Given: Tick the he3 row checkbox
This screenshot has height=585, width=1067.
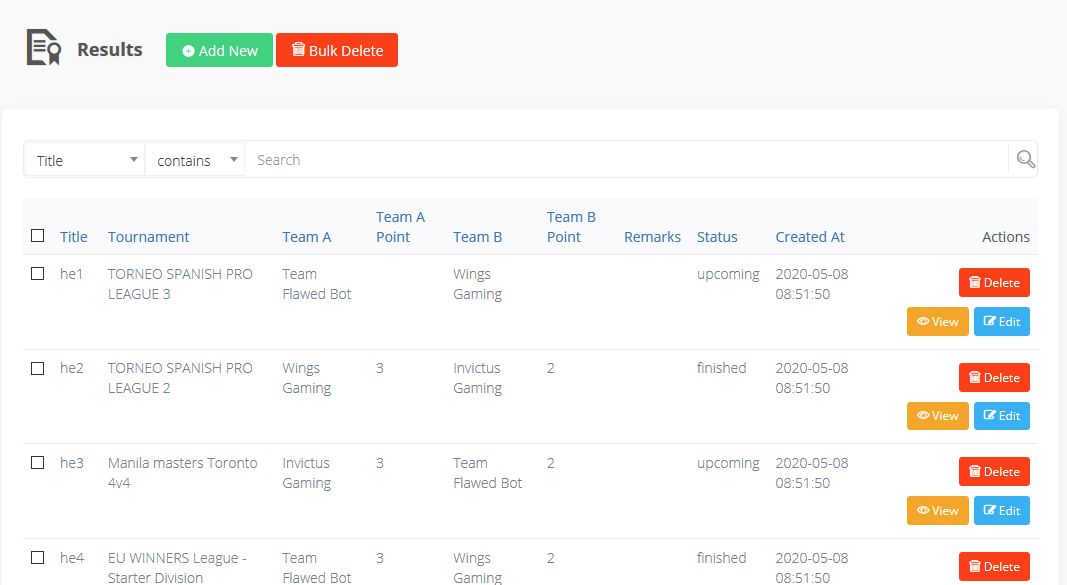Looking at the screenshot, I should [37, 463].
